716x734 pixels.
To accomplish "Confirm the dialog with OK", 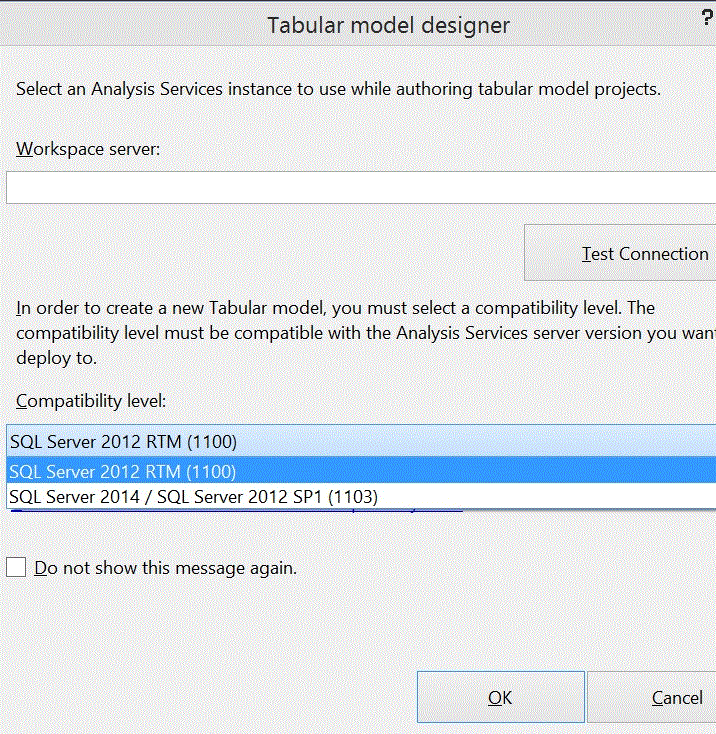I will [500, 697].
